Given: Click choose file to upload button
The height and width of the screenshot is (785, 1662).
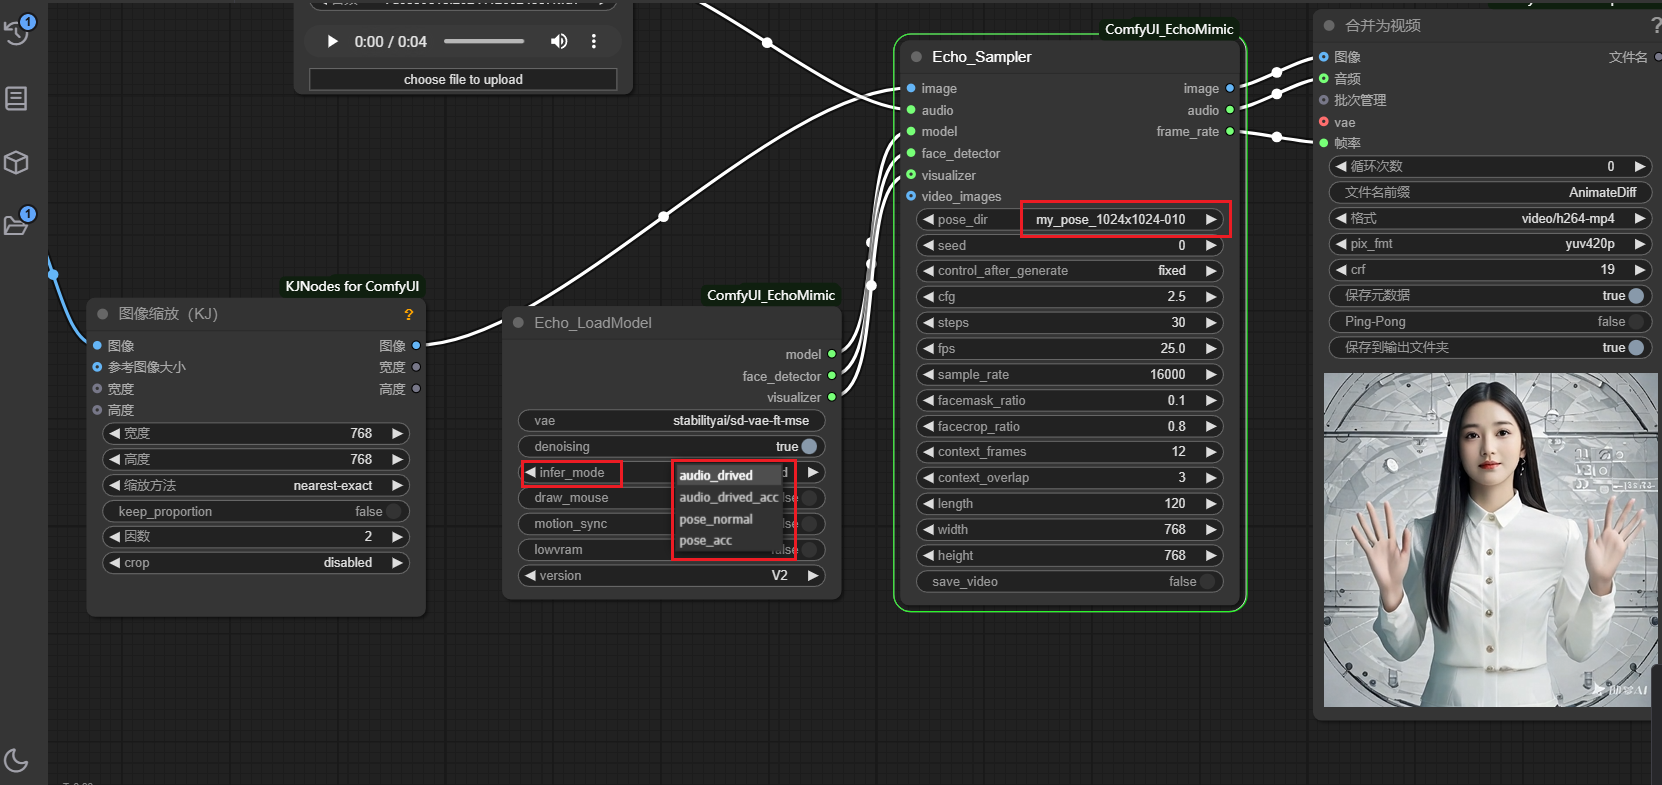Looking at the screenshot, I should point(463,79).
